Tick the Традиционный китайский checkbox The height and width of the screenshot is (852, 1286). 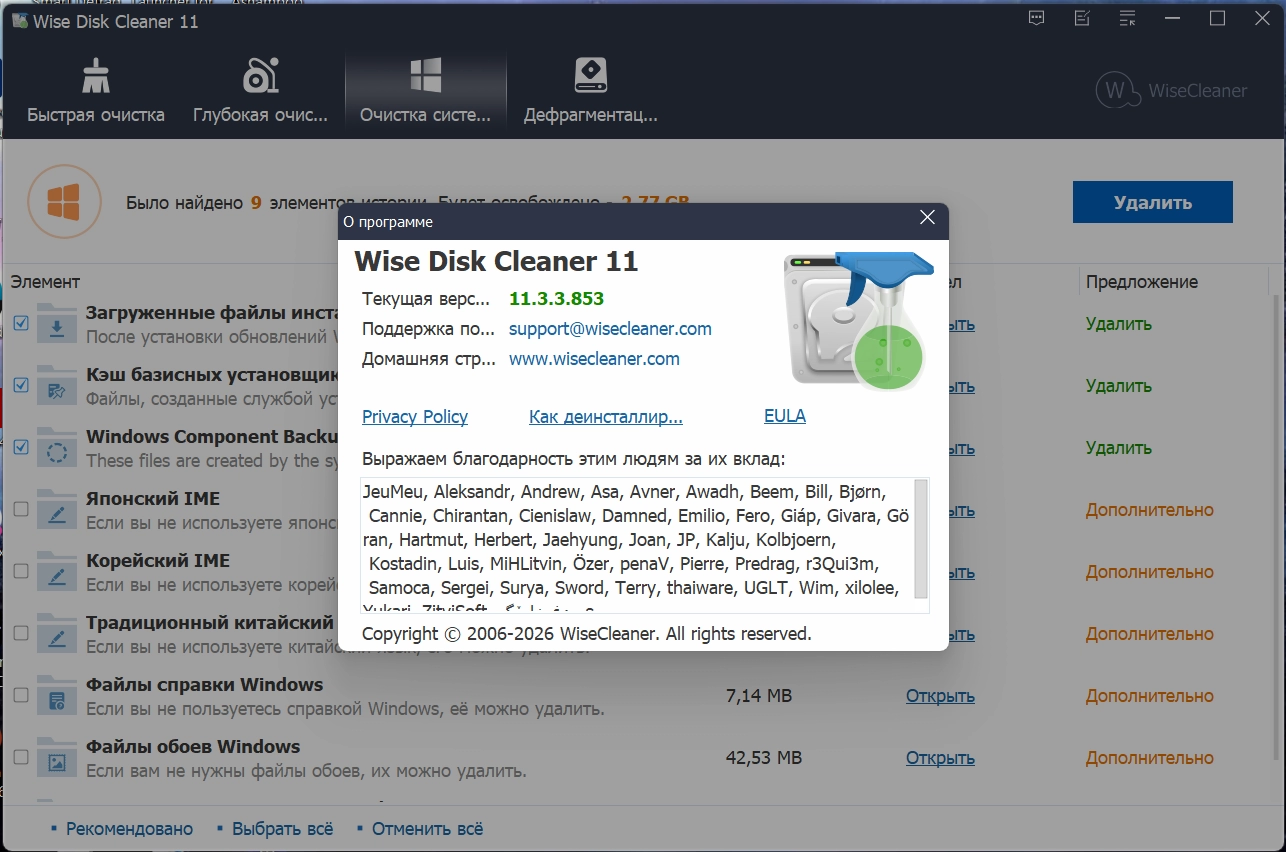21,633
